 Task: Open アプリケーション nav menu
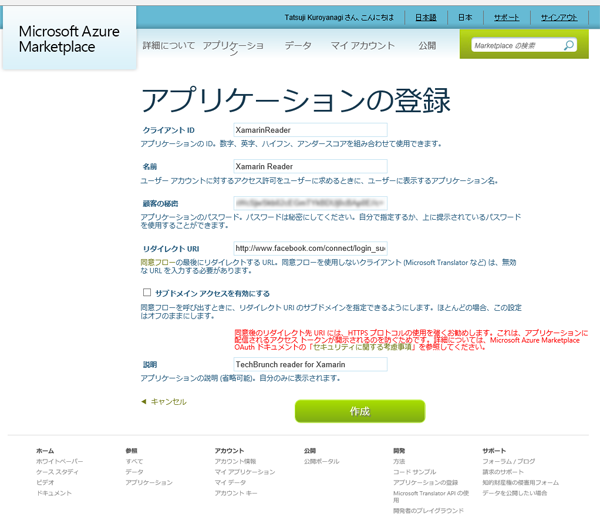pos(233,47)
